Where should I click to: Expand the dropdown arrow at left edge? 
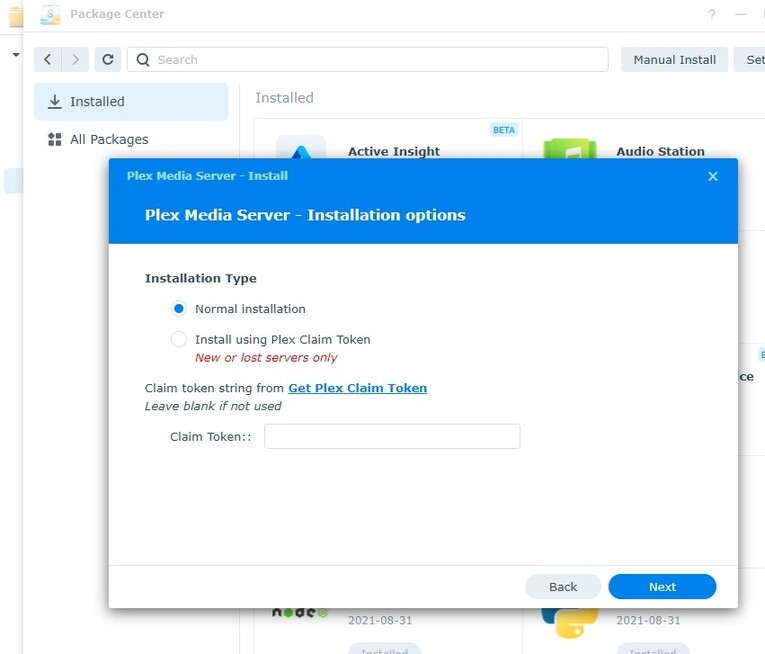pyautogui.click(x=16, y=55)
